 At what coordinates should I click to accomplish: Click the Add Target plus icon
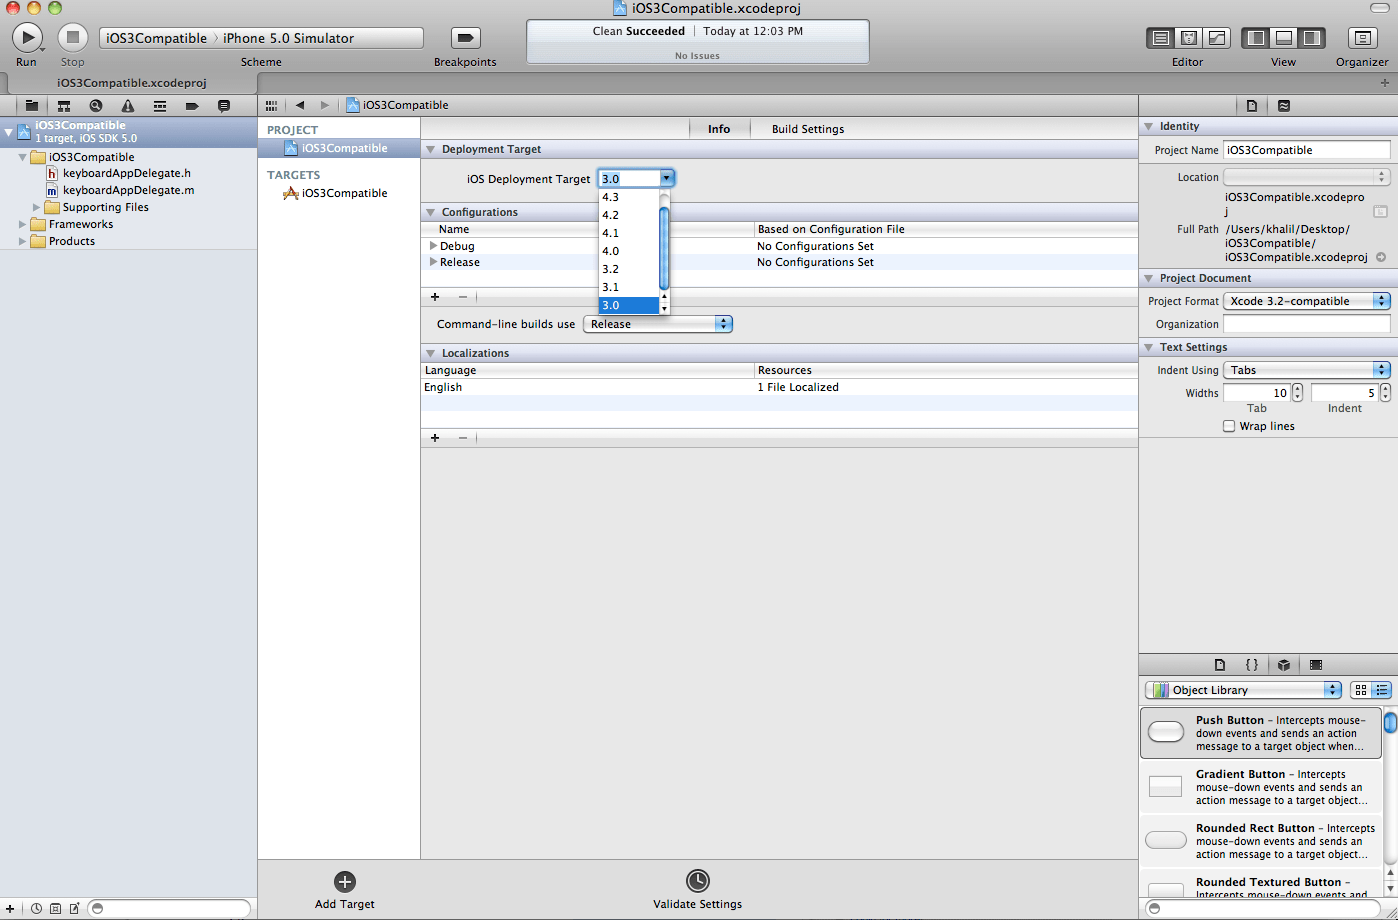coord(345,881)
